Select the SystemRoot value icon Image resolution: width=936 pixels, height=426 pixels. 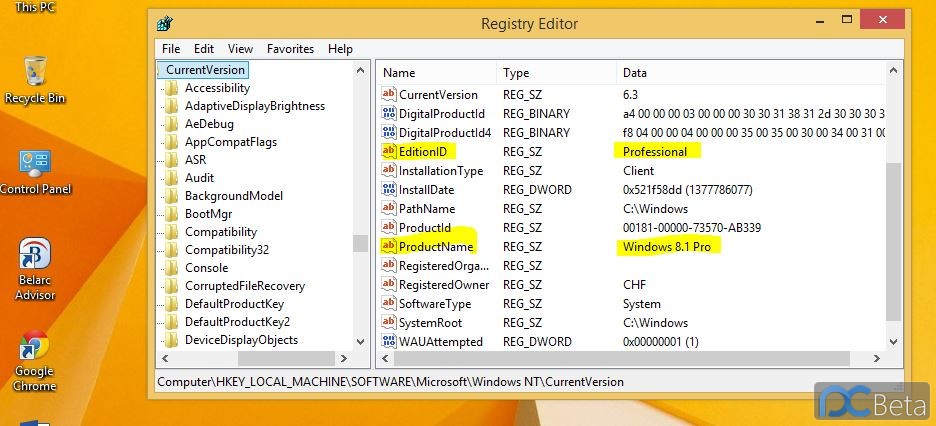[389, 323]
